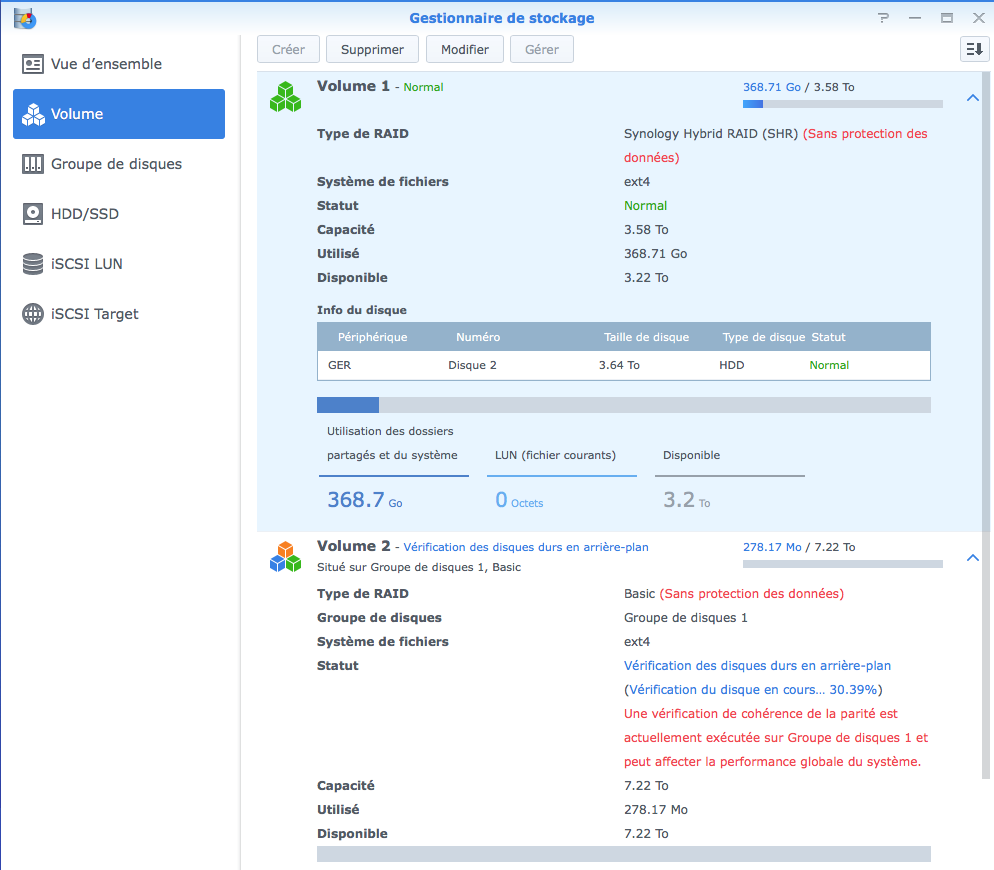Collapse the Volume 2 details chevron
The image size is (994, 870).
click(972, 558)
